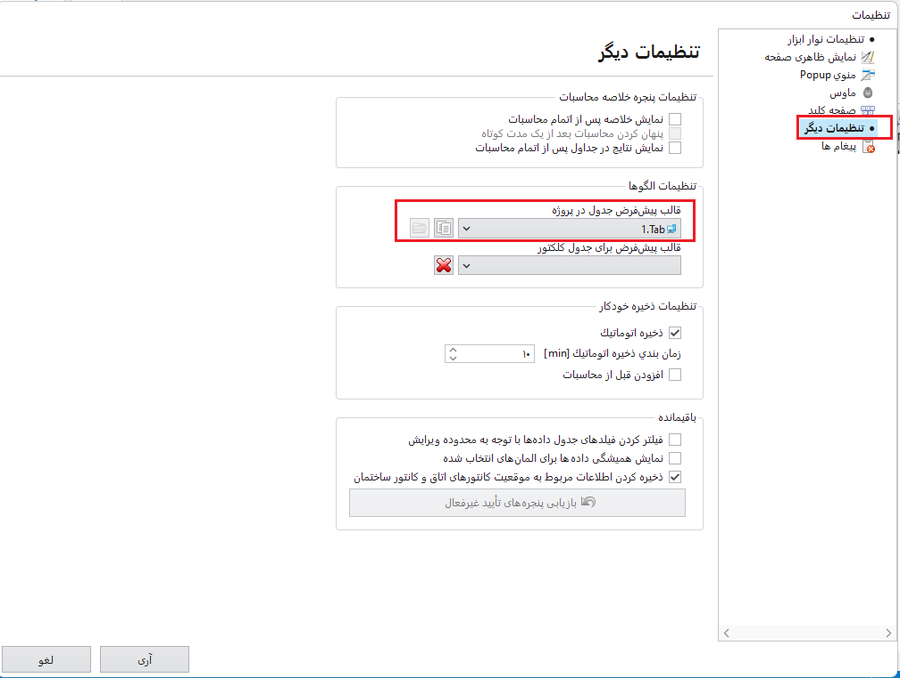Click the mouse (ماوس) settings icon
The image size is (900, 678).
click(867, 93)
